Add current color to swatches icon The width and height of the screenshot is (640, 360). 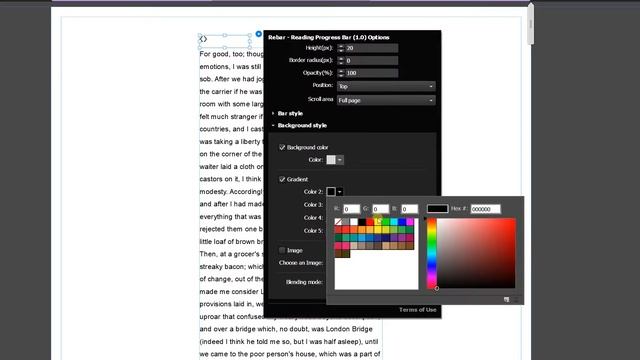click(506, 300)
